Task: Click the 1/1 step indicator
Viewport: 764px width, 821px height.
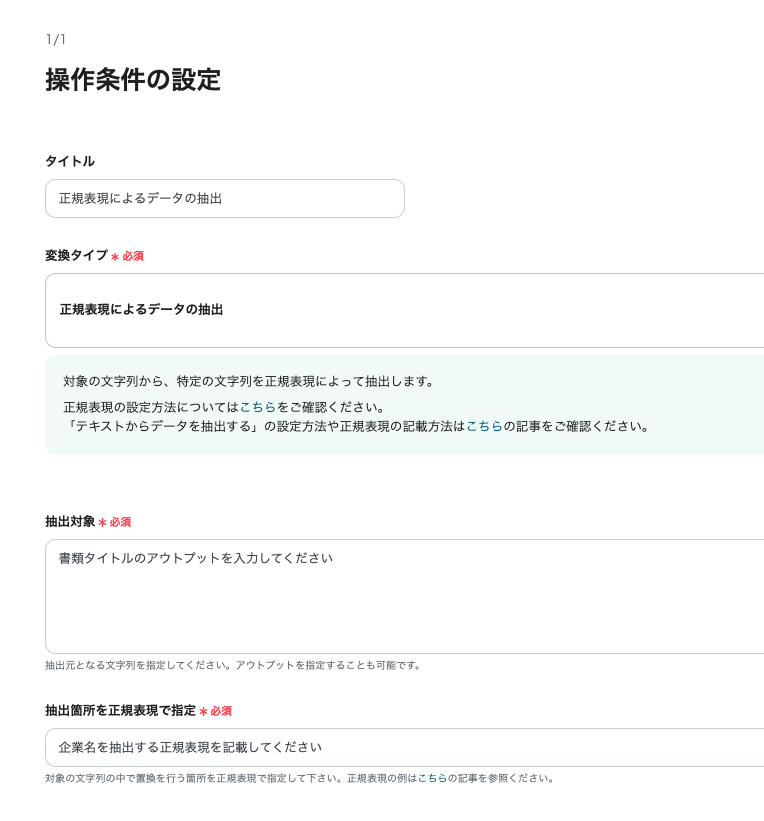Action: pos(56,39)
